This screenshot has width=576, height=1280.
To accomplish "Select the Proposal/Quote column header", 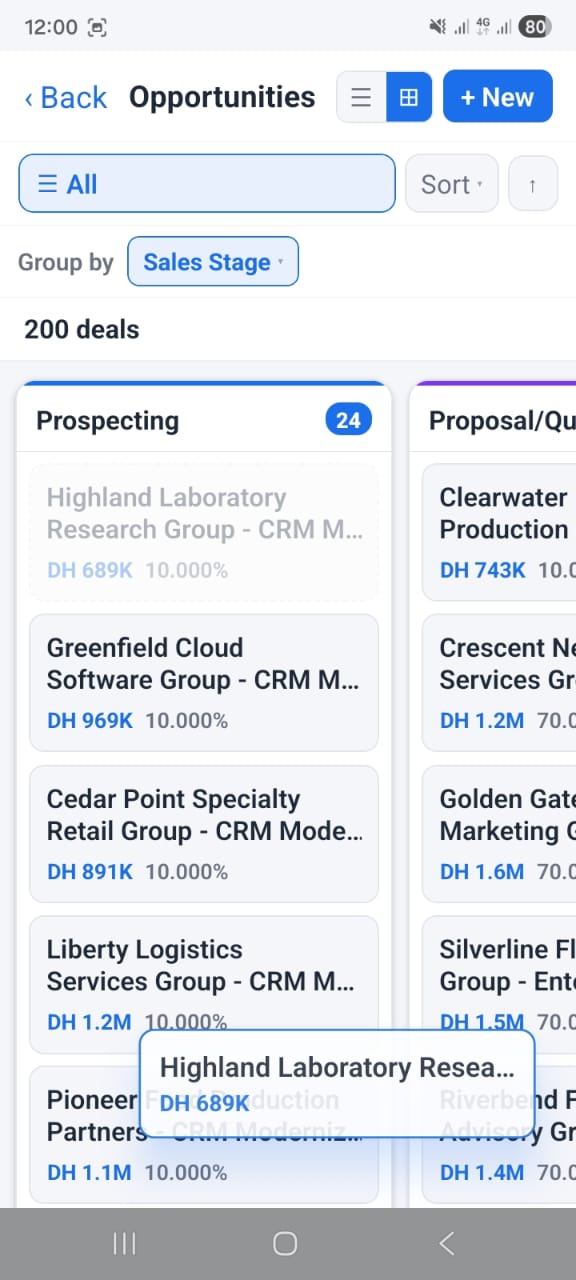I will (493, 420).
